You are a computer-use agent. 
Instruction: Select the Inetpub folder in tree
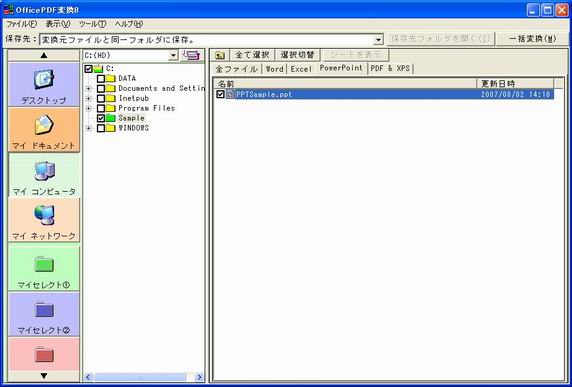click(x=134, y=98)
